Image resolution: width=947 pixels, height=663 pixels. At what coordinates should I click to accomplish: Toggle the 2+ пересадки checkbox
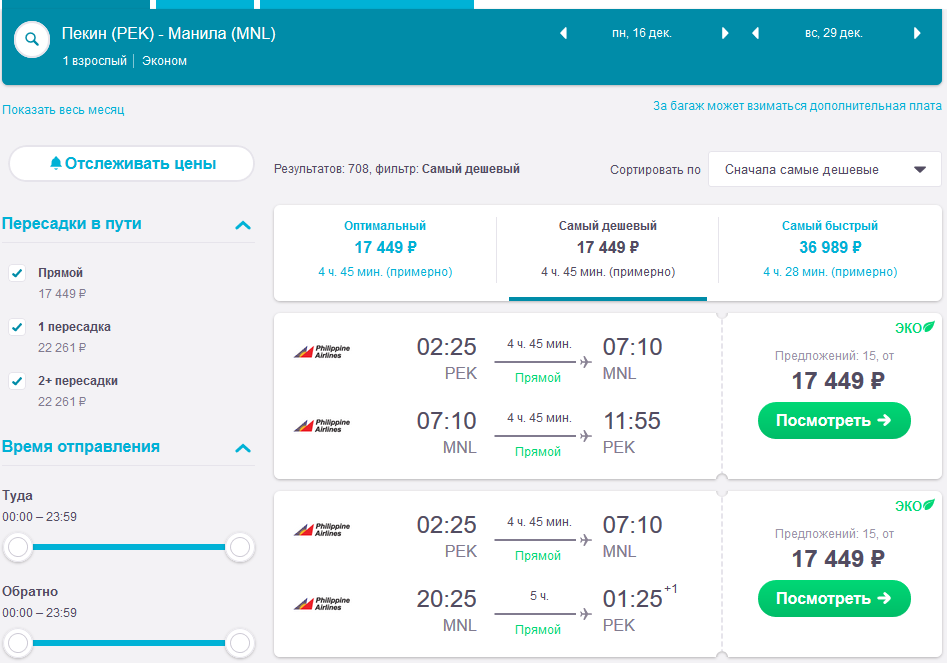pos(17,381)
